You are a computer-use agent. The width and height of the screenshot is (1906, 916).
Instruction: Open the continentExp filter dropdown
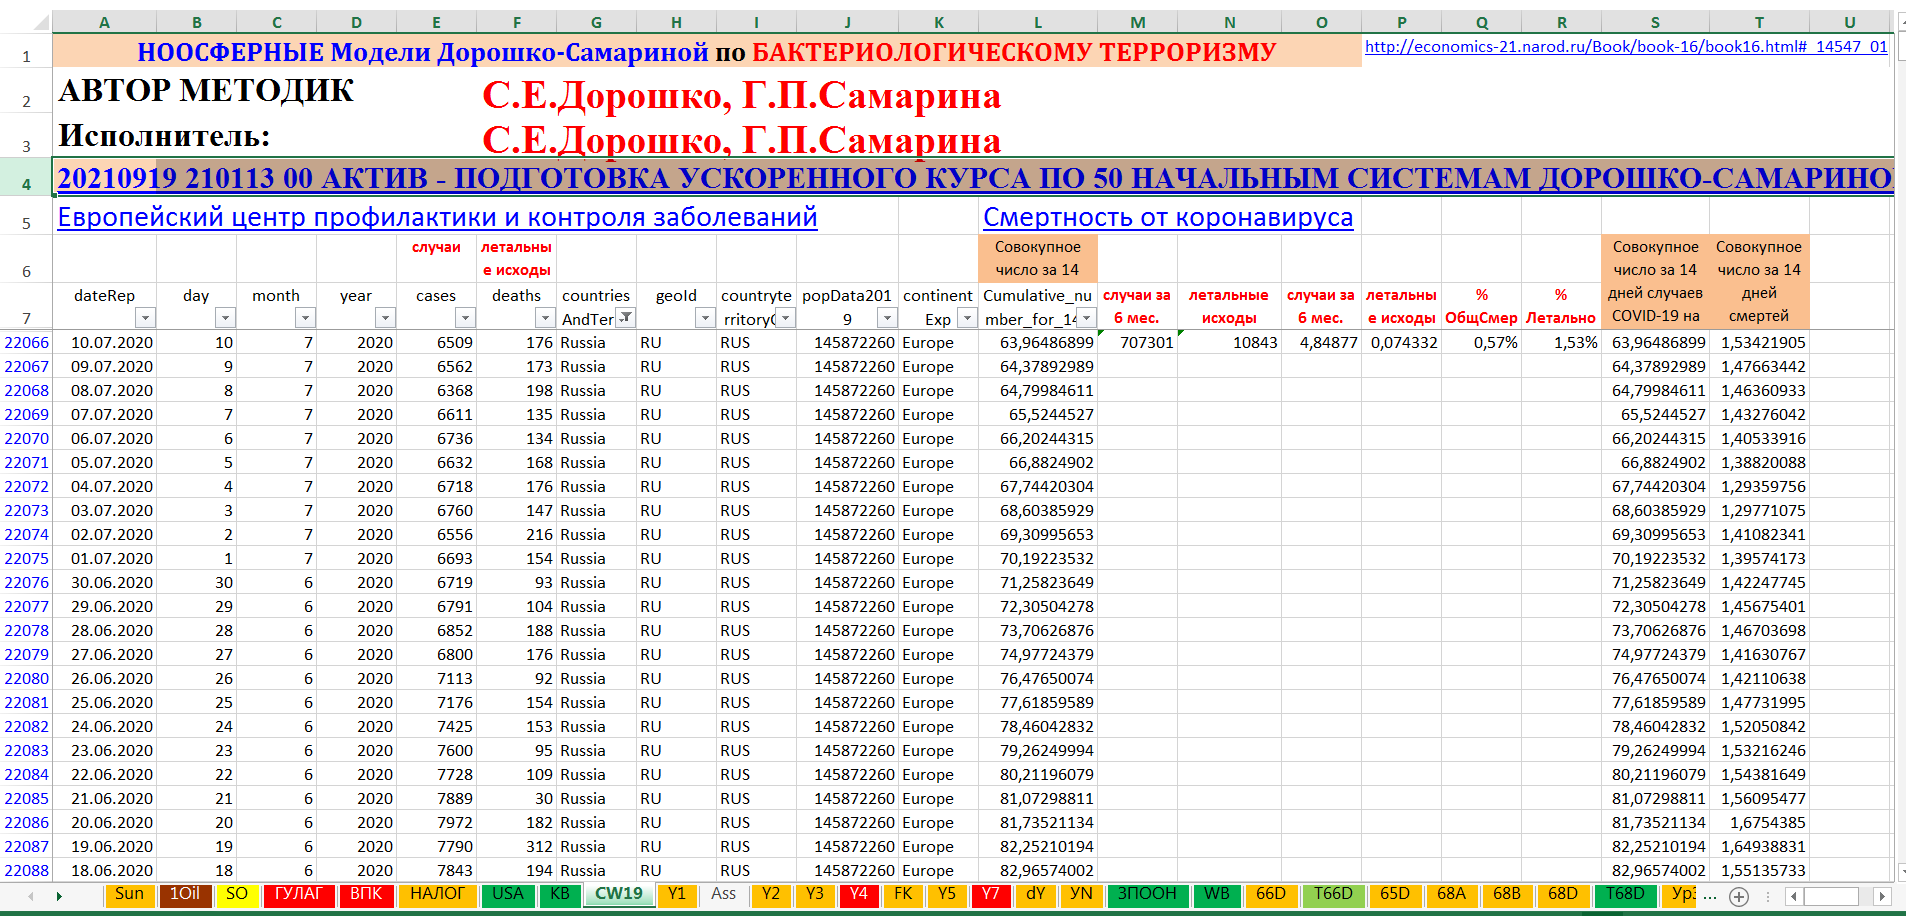966,318
